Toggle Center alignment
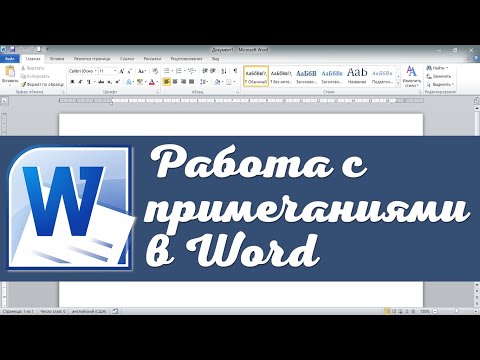Screen dimensions: 480x360 pyautogui.click(x=175, y=82)
